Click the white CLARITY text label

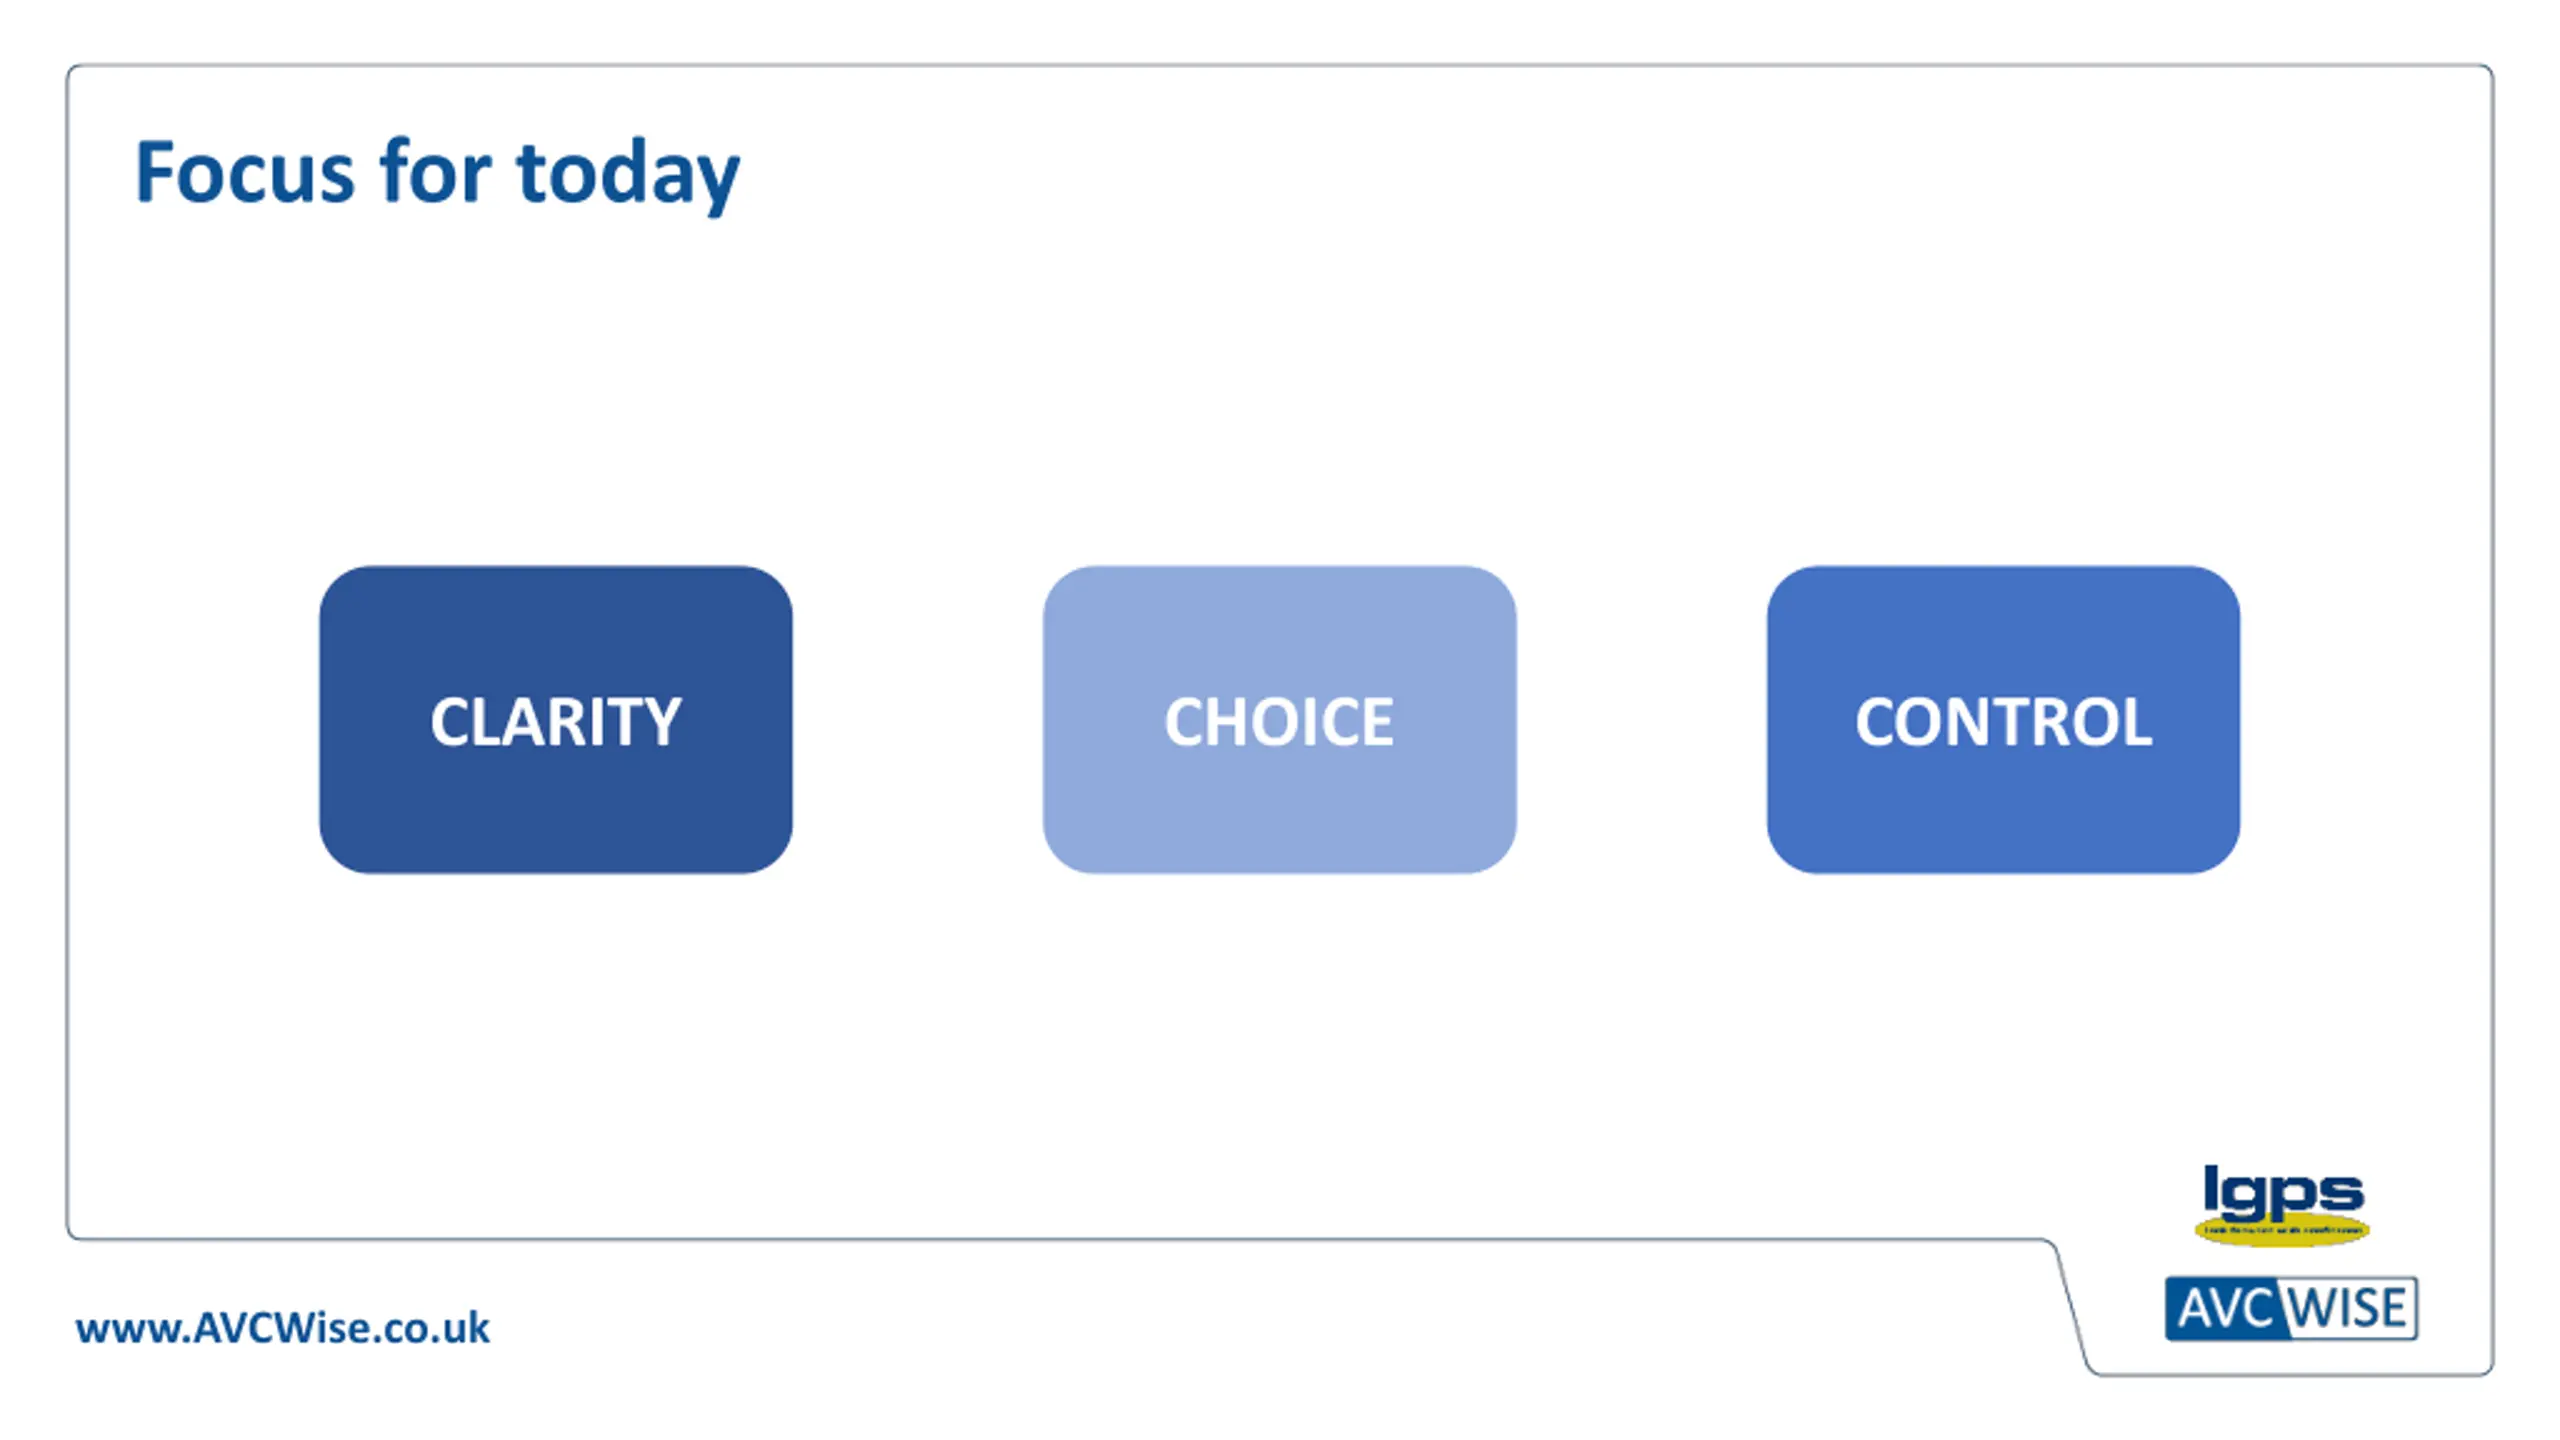click(x=556, y=722)
